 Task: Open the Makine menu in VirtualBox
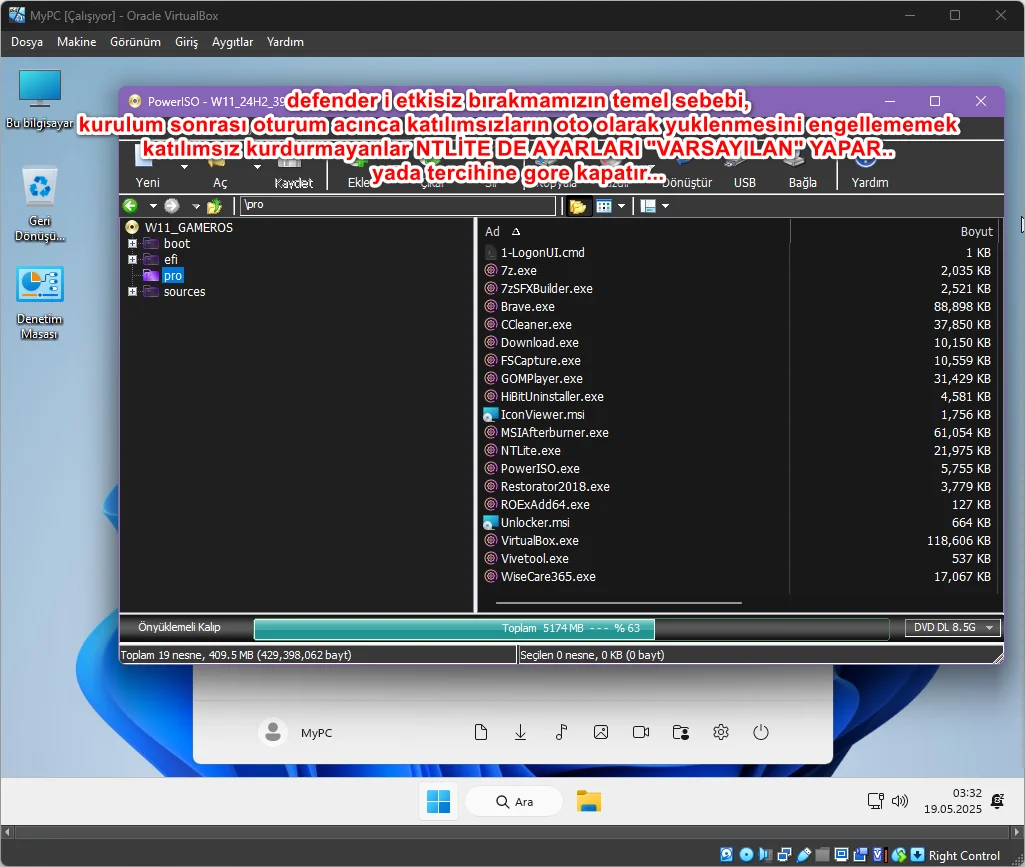click(x=76, y=42)
